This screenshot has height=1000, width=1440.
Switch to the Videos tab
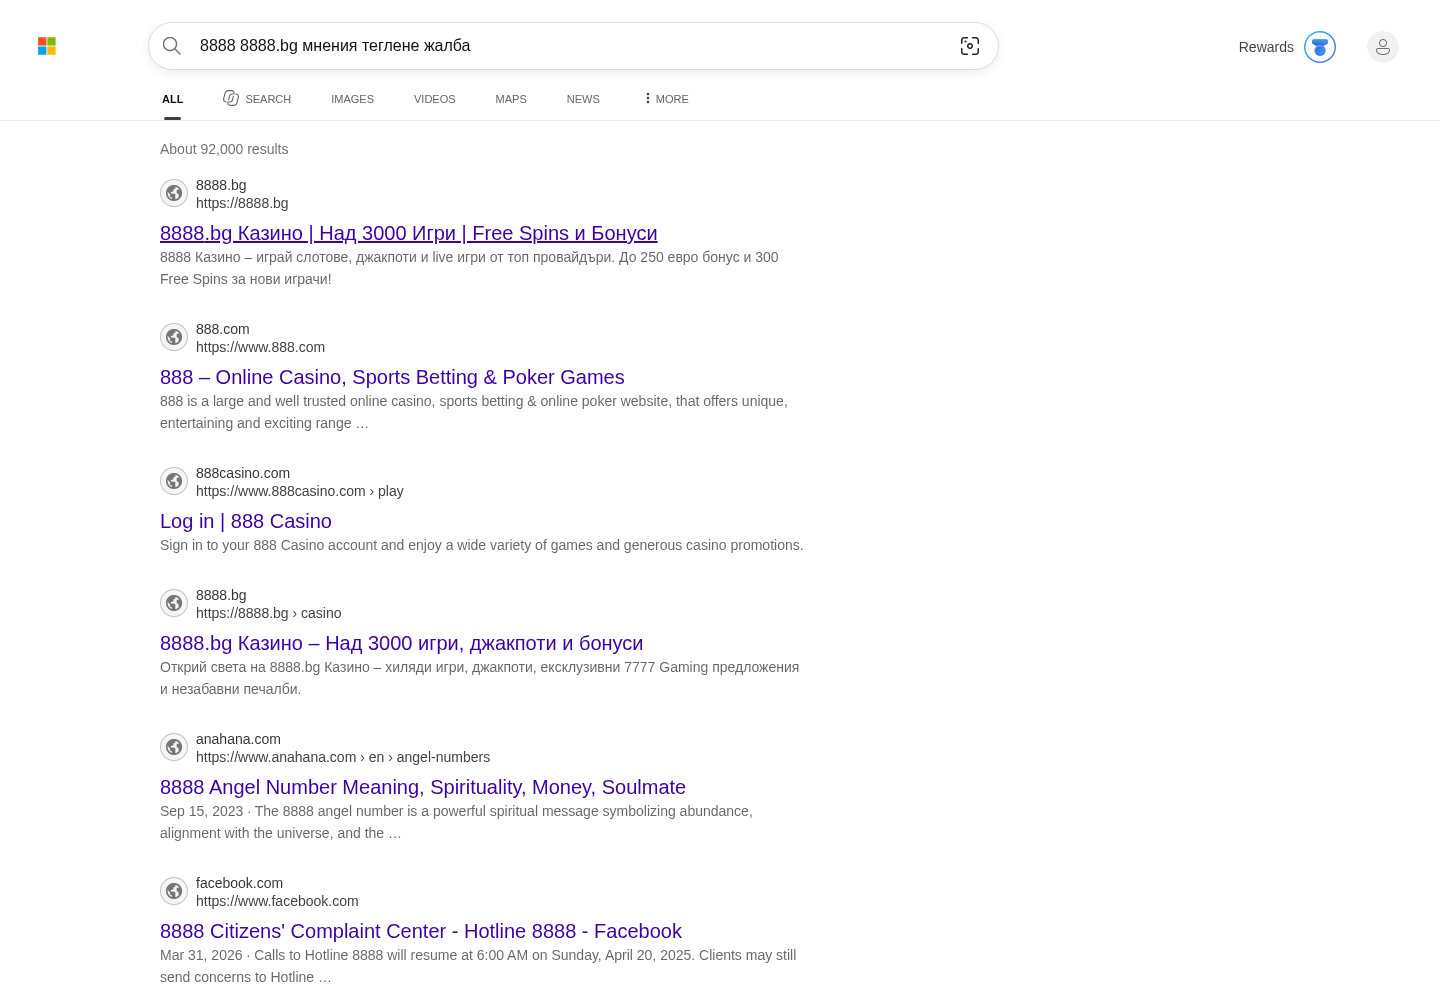(x=435, y=99)
